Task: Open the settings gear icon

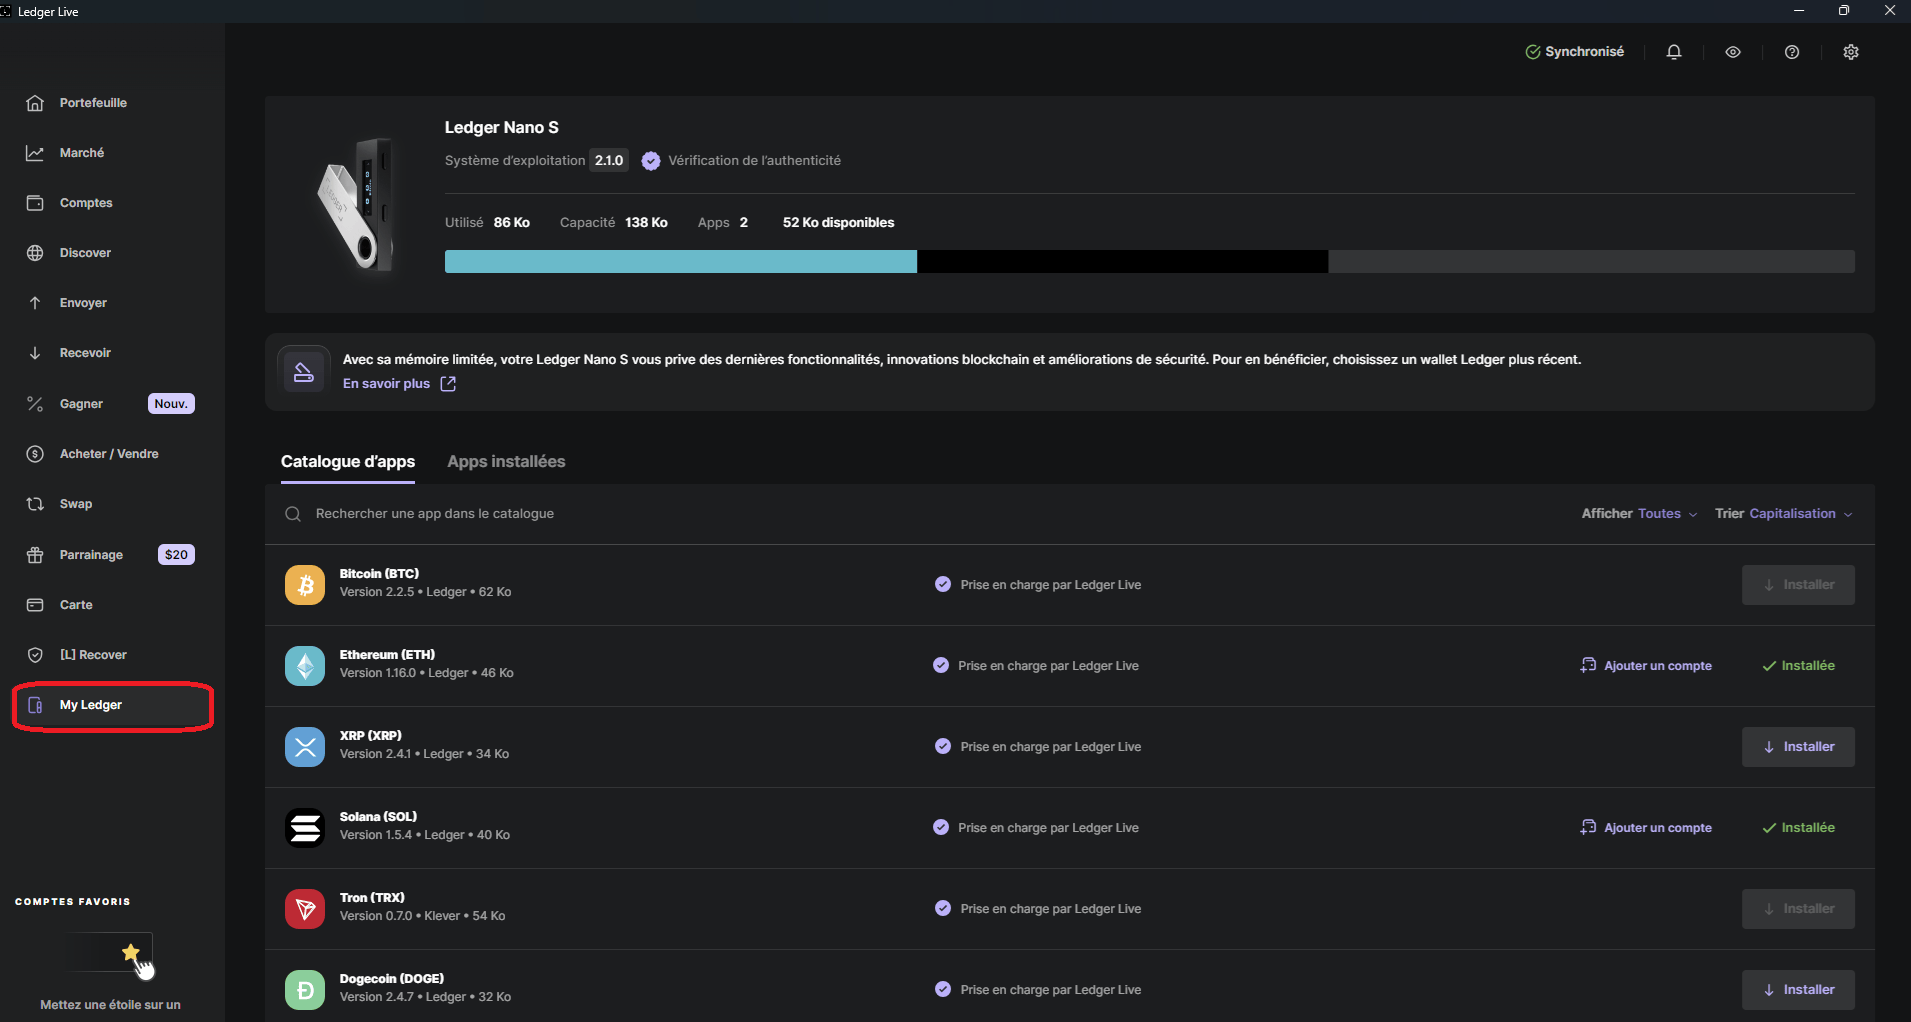Action: tap(1851, 52)
